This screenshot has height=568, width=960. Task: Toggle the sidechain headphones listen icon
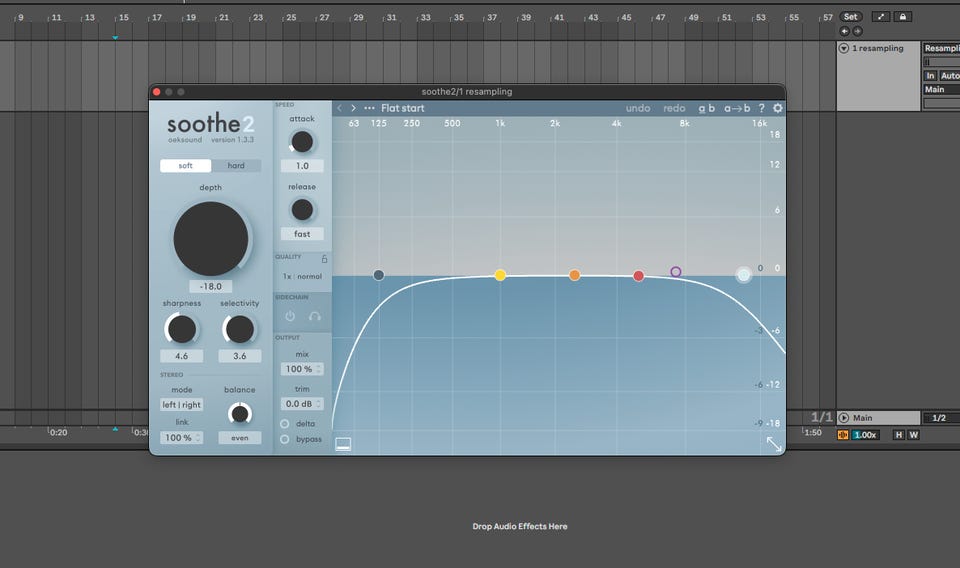tap(315, 316)
